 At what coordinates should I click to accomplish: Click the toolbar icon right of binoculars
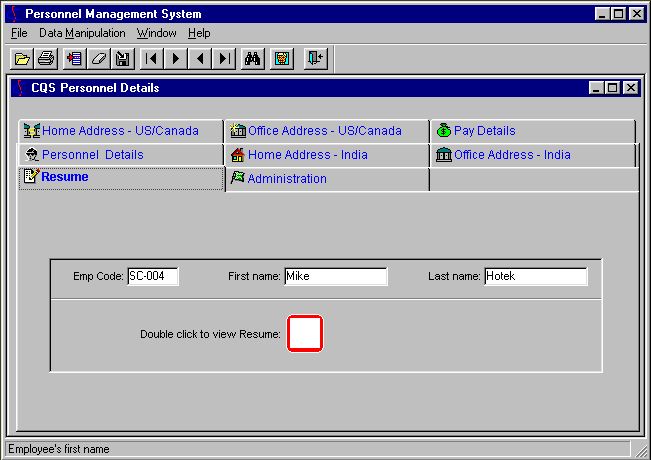pyautogui.click(x=282, y=59)
